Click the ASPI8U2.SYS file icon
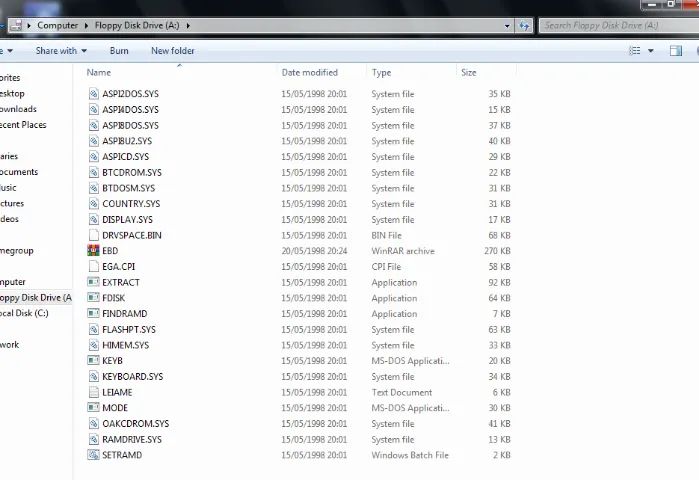699x480 pixels. pyautogui.click(x=93, y=141)
